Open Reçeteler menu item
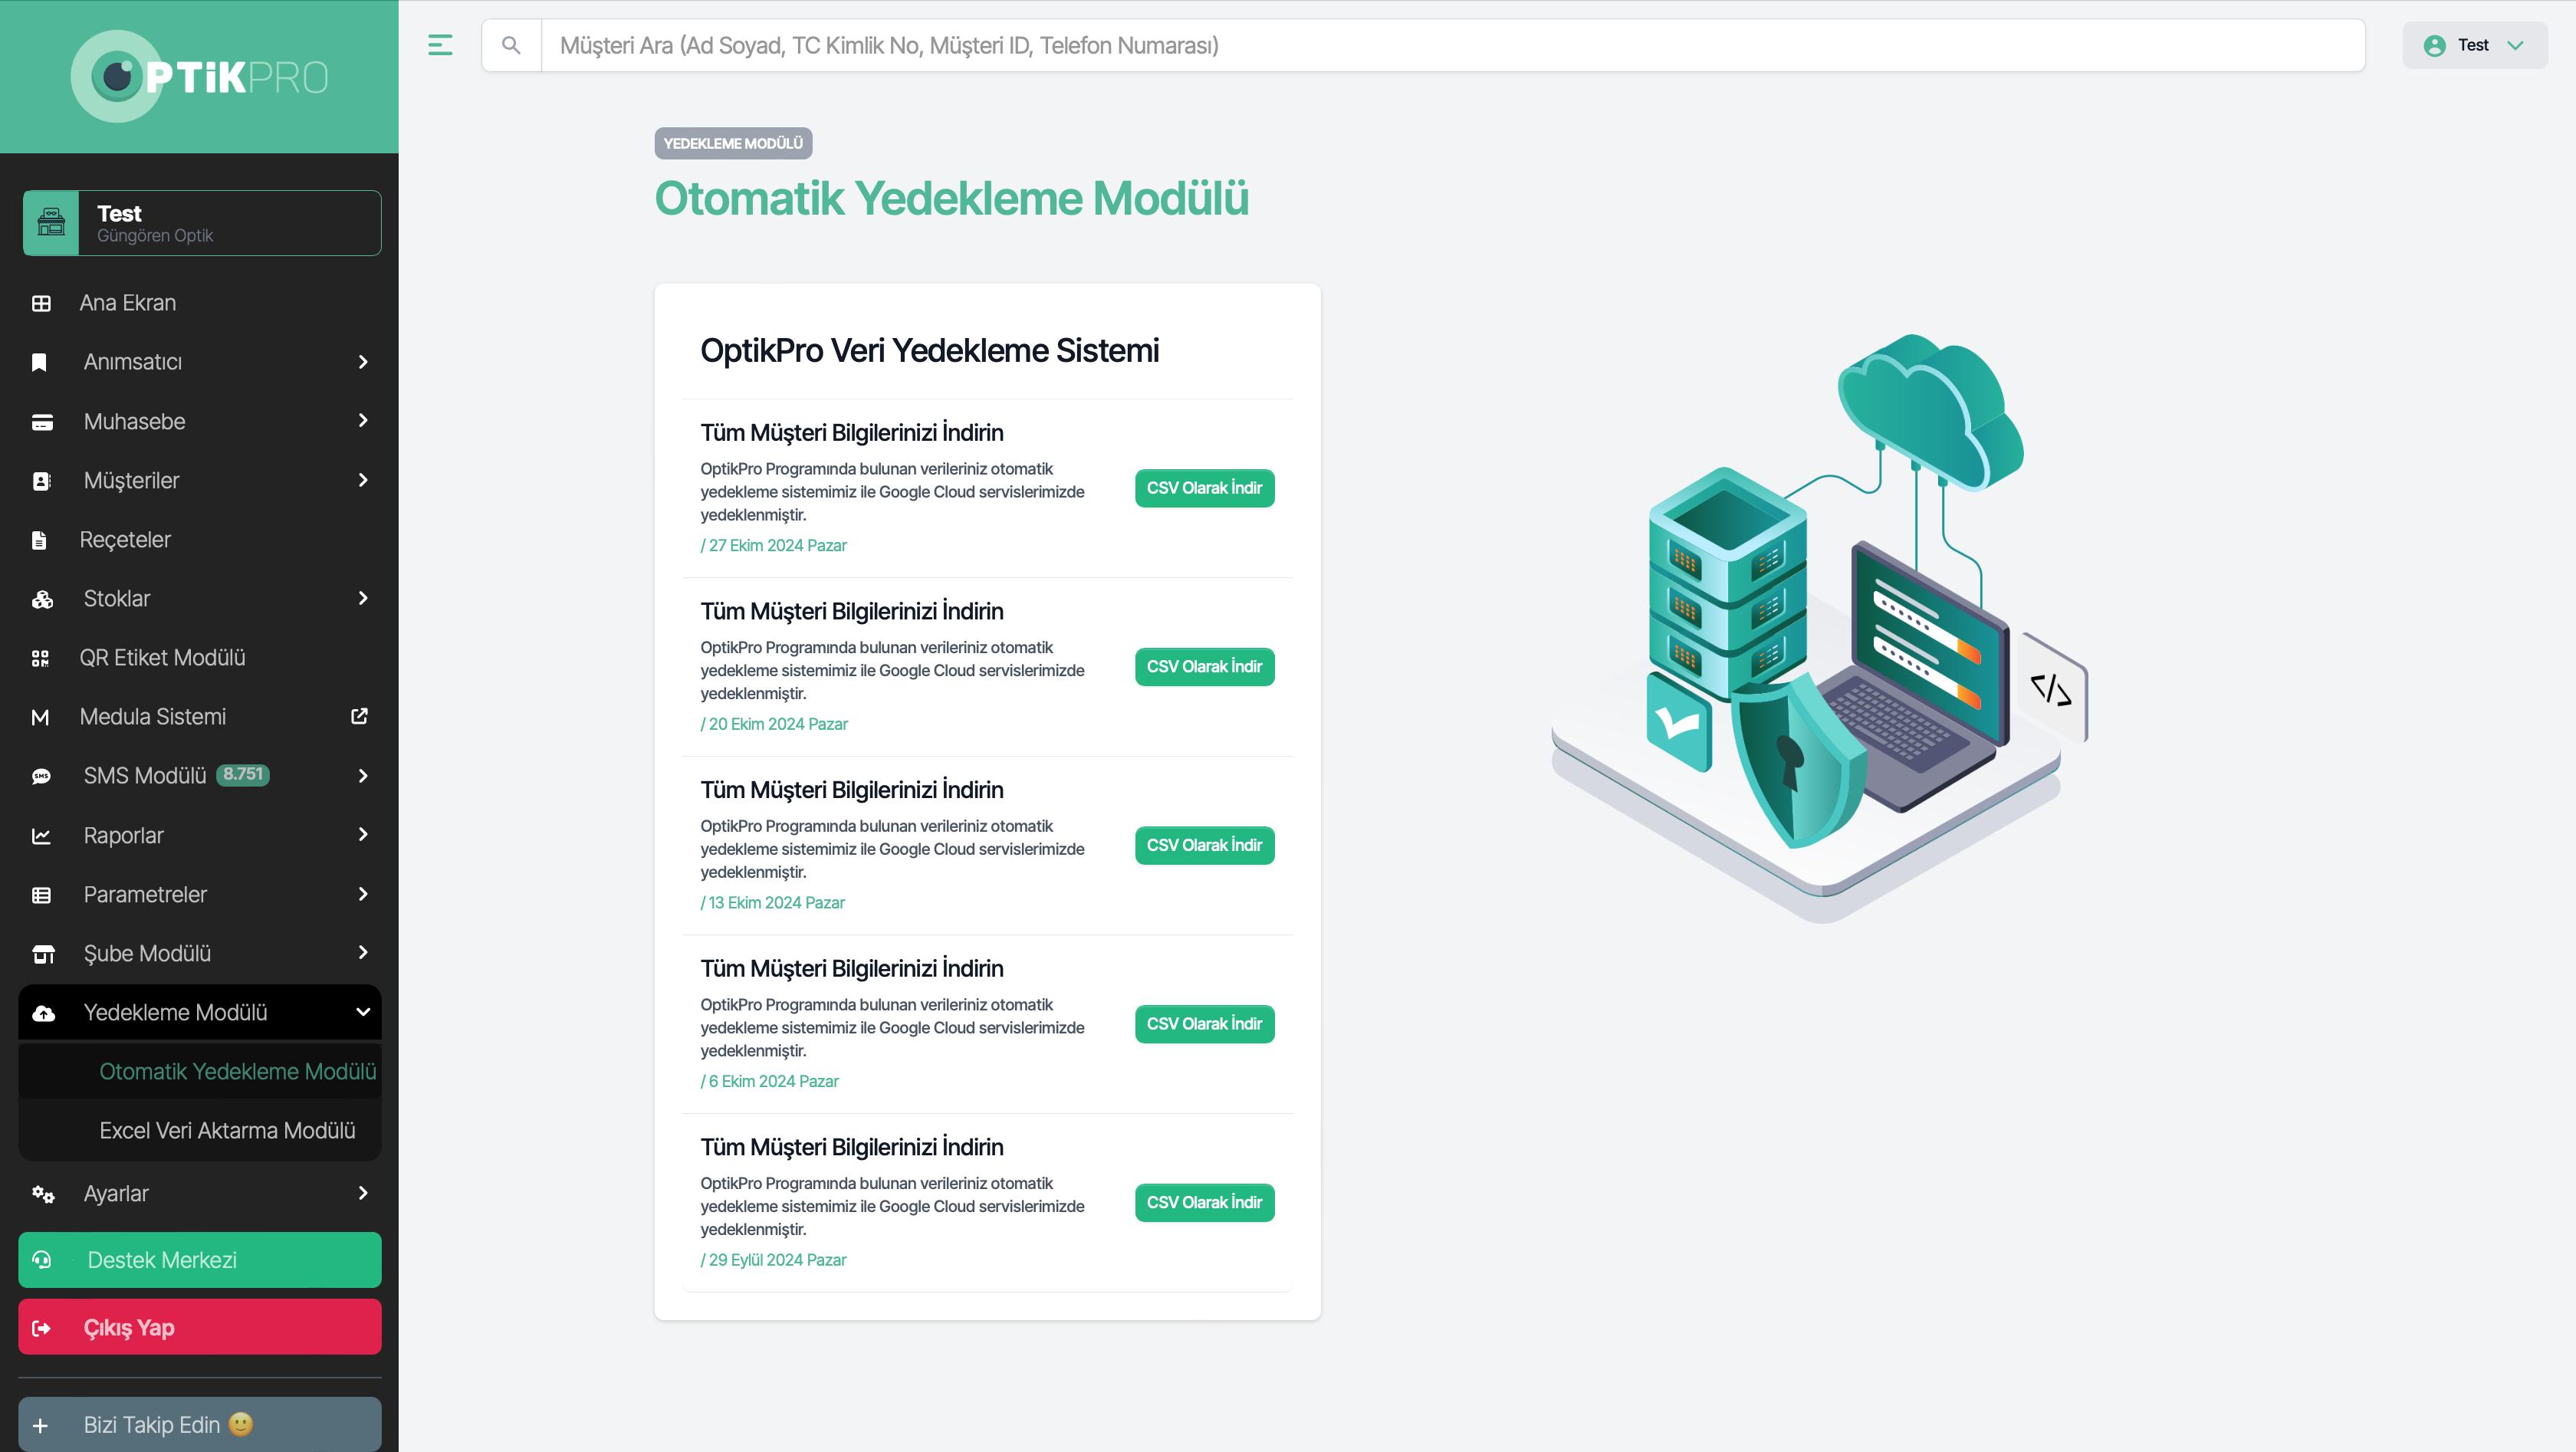The height and width of the screenshot is (1452, 2576). click(200, 540)
